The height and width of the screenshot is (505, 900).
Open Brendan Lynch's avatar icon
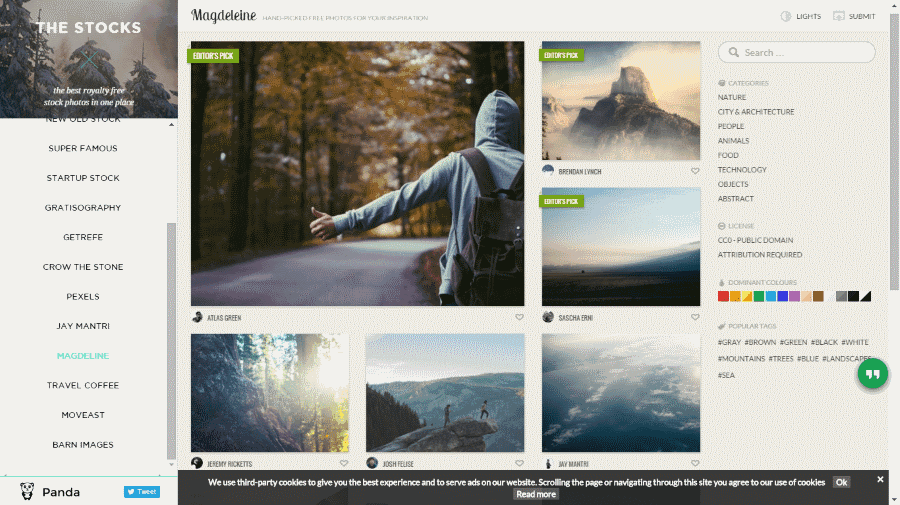548,171
